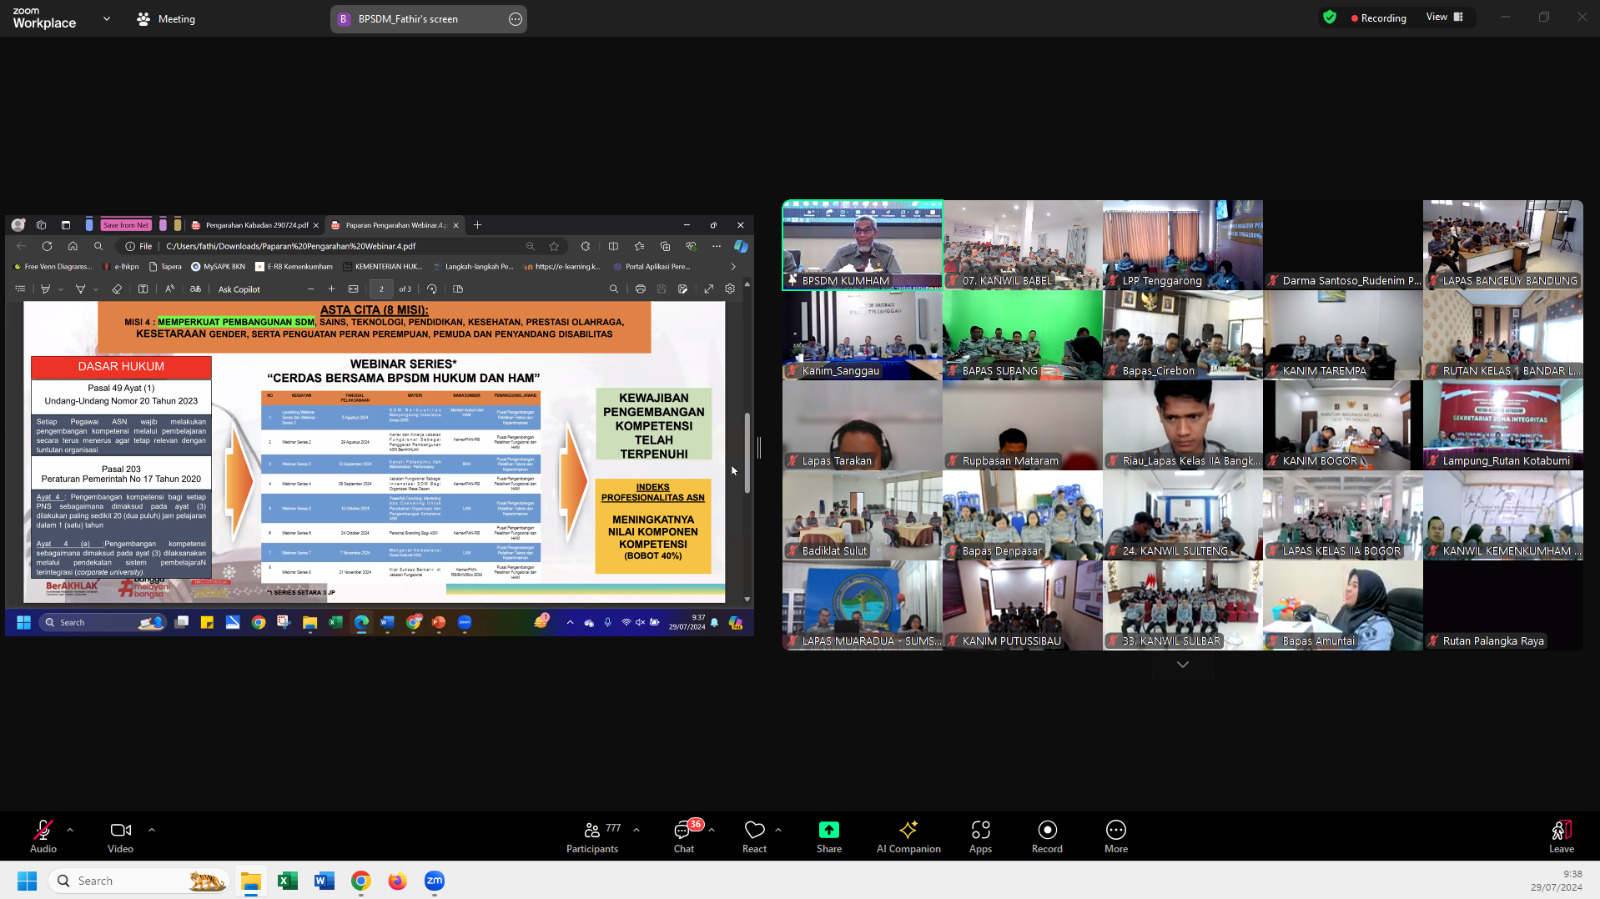1600x899 pixels.
Task: Leave the meeting
Action: click(x=1561, y=836)
